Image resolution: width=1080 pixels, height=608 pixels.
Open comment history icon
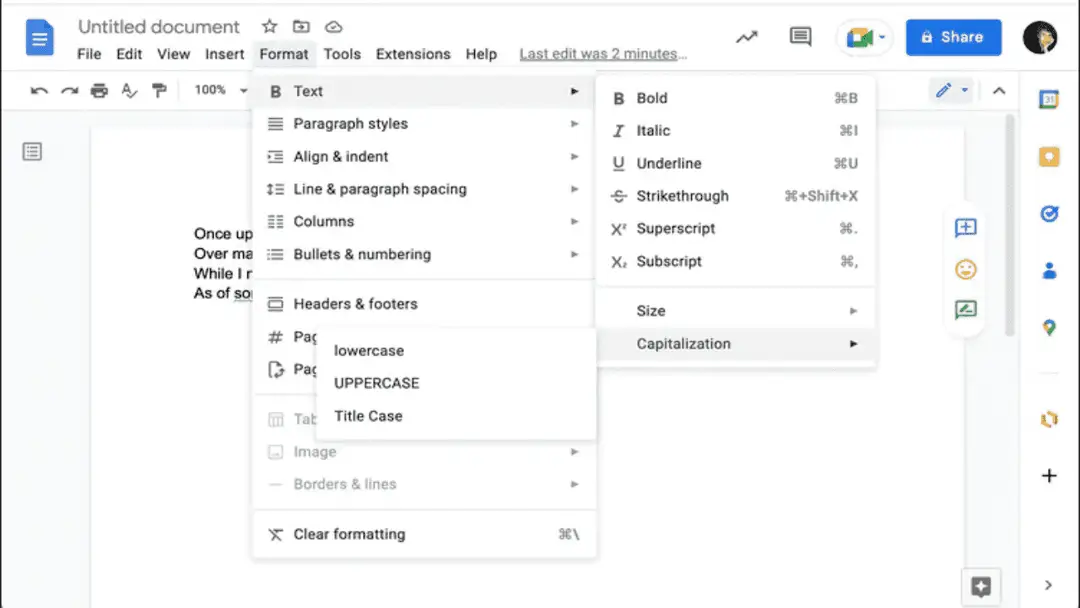[x=800, y=36]
